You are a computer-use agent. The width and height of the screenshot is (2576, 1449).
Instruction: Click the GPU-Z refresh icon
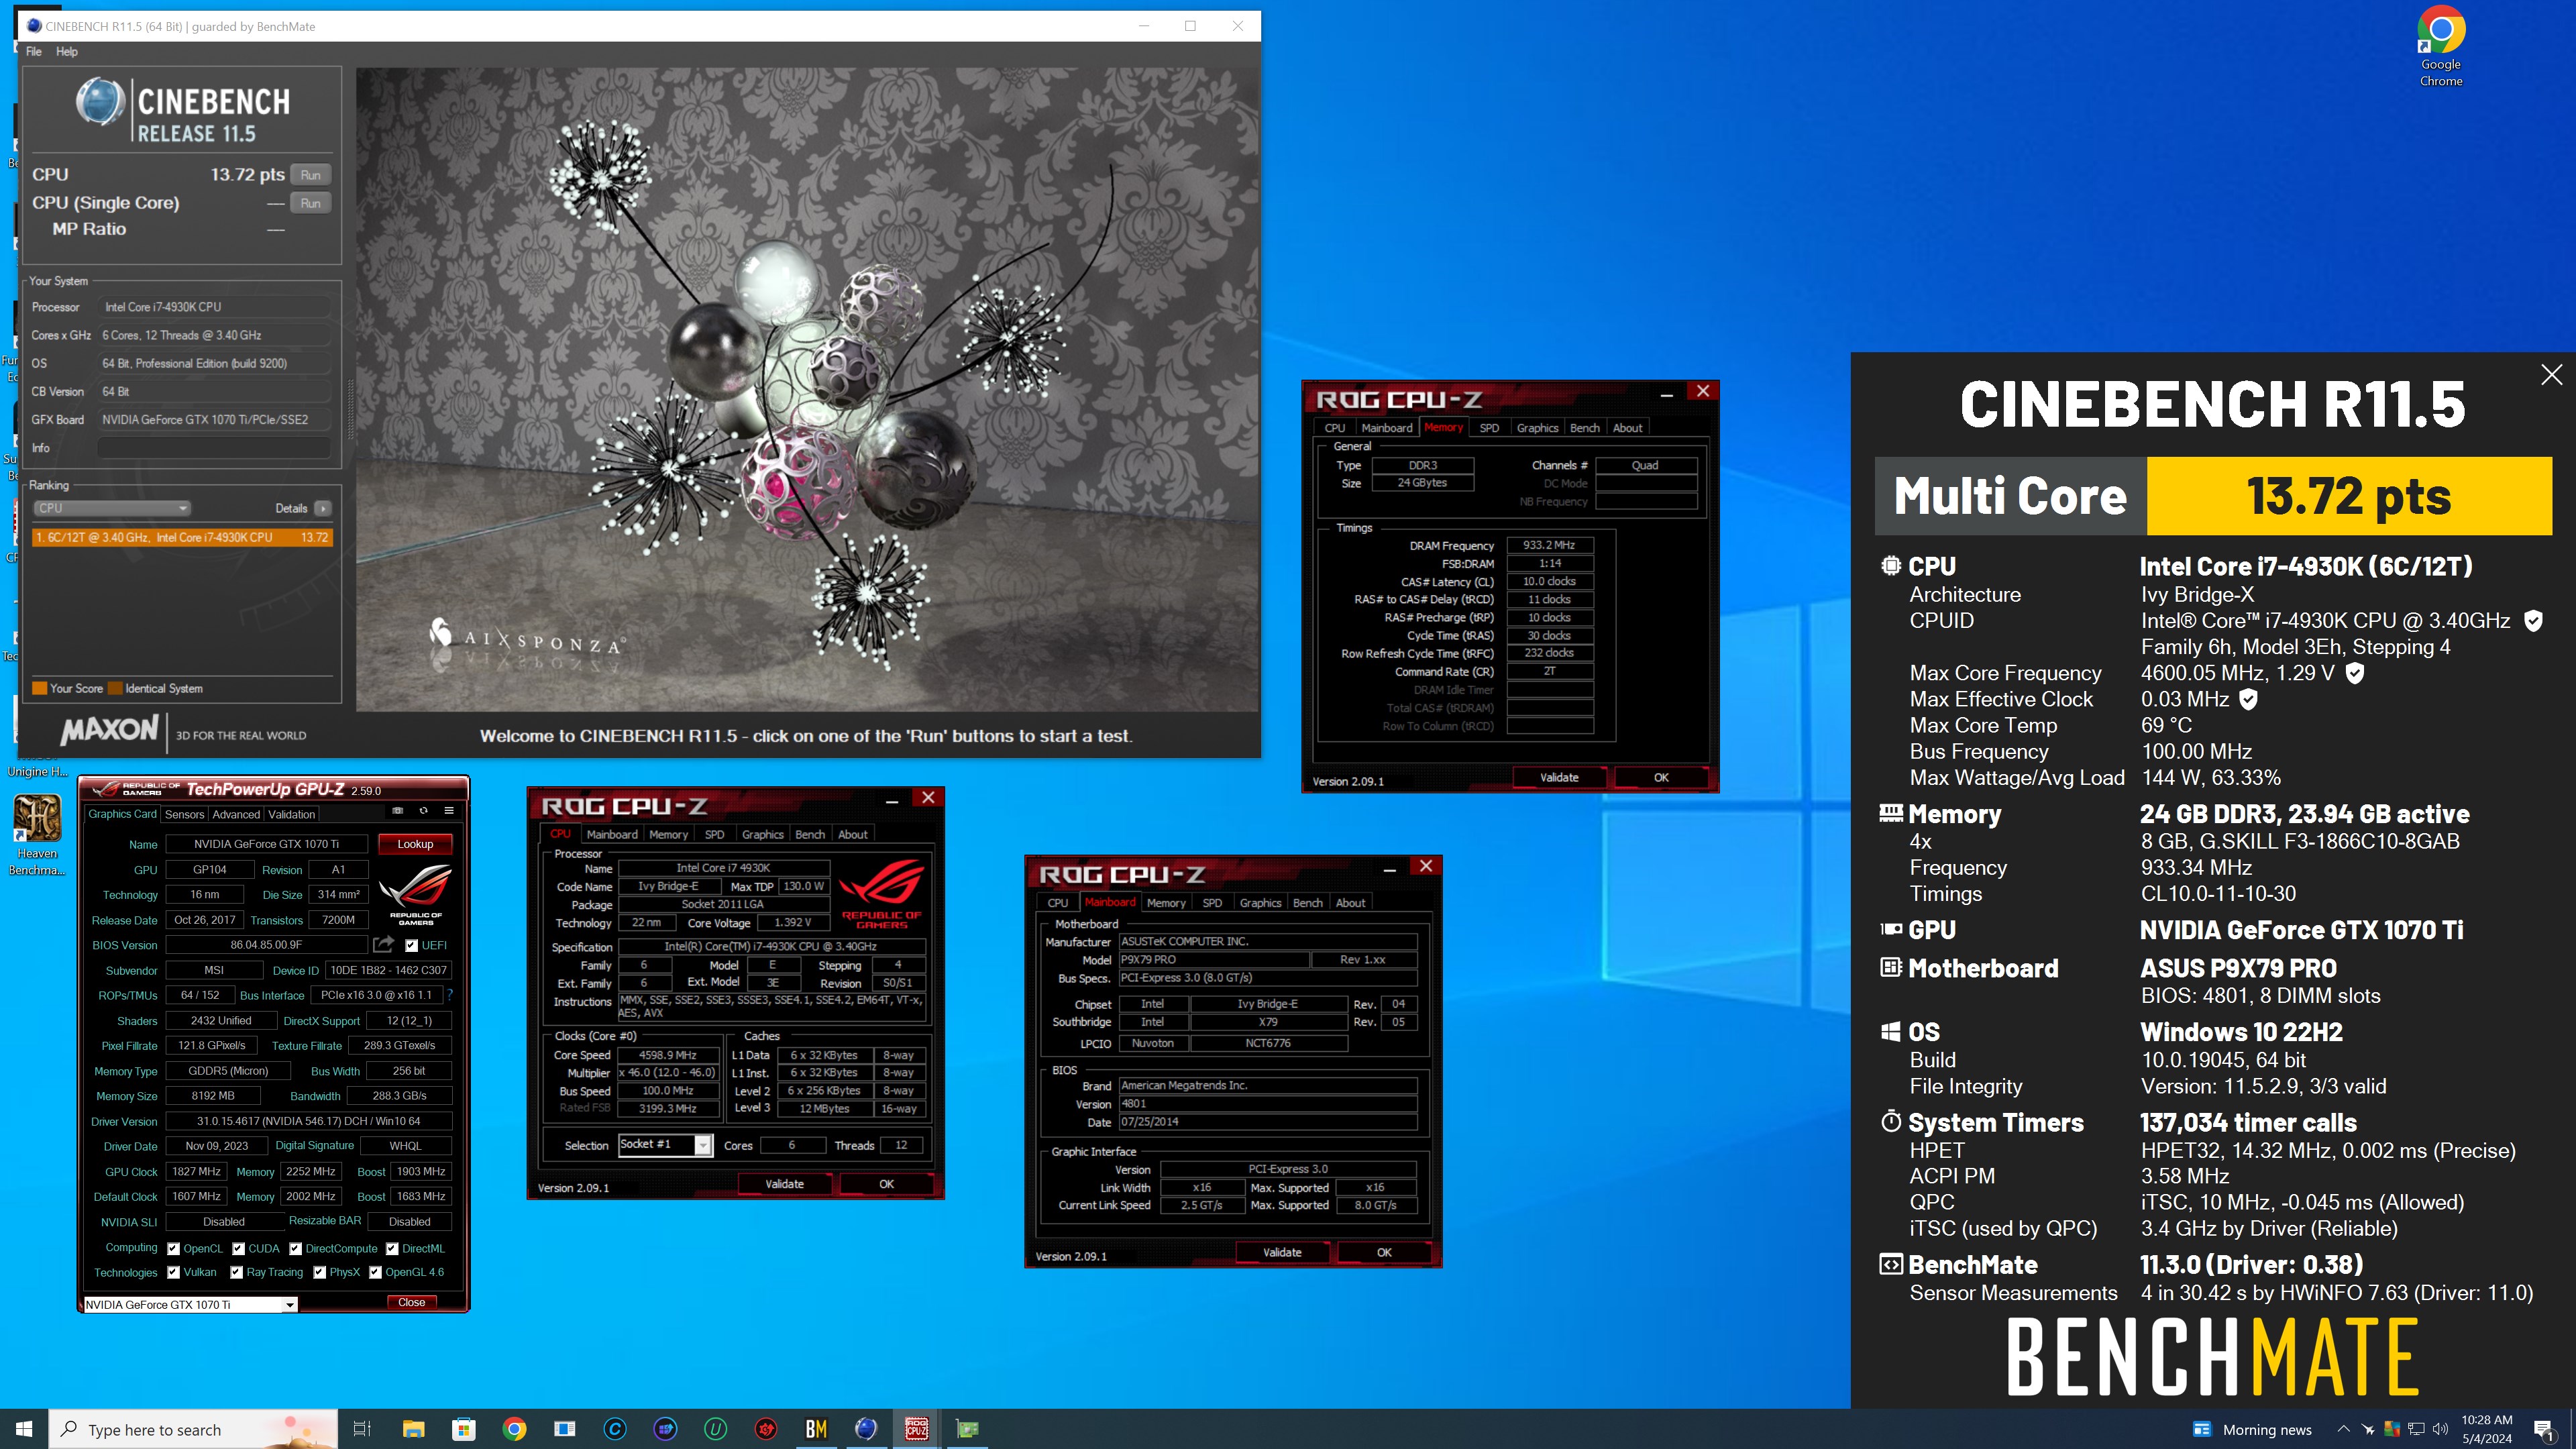coord(423,811)
